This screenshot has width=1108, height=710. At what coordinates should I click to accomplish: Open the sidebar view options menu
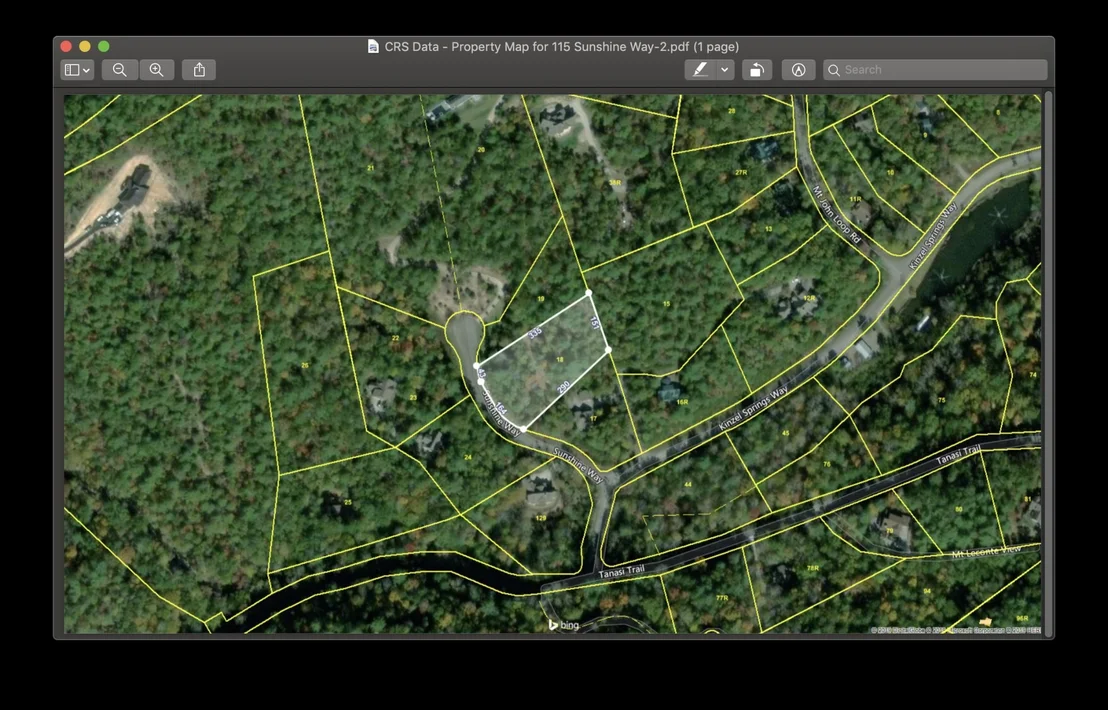77,70
